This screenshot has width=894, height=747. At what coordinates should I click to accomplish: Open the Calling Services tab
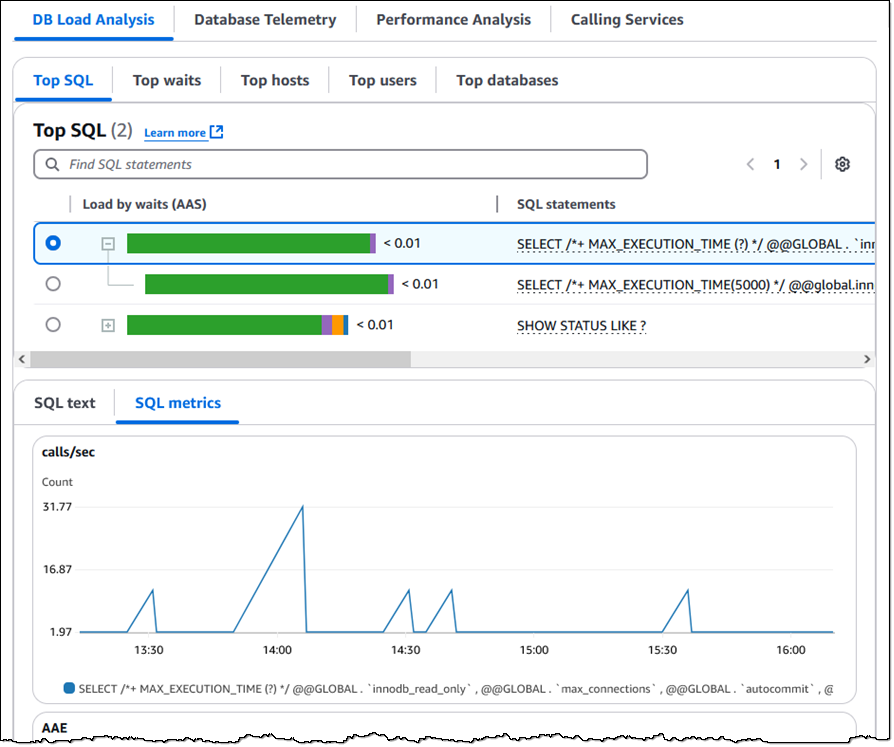627,19
